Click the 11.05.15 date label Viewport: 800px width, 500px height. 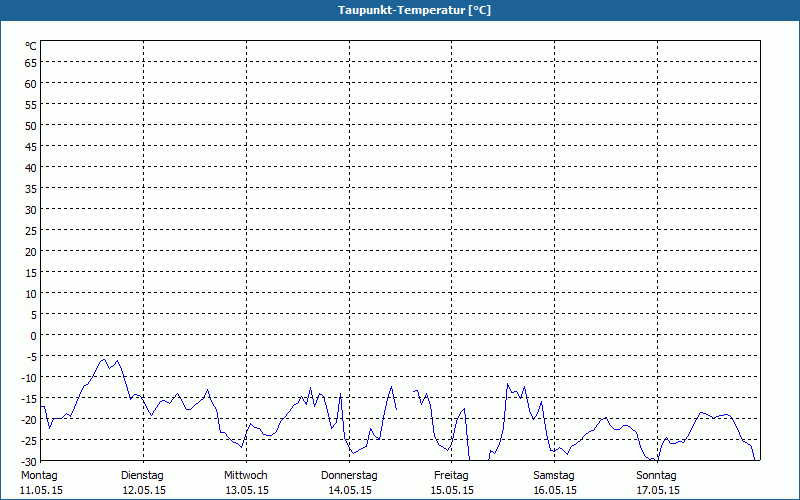coord(41,490)
